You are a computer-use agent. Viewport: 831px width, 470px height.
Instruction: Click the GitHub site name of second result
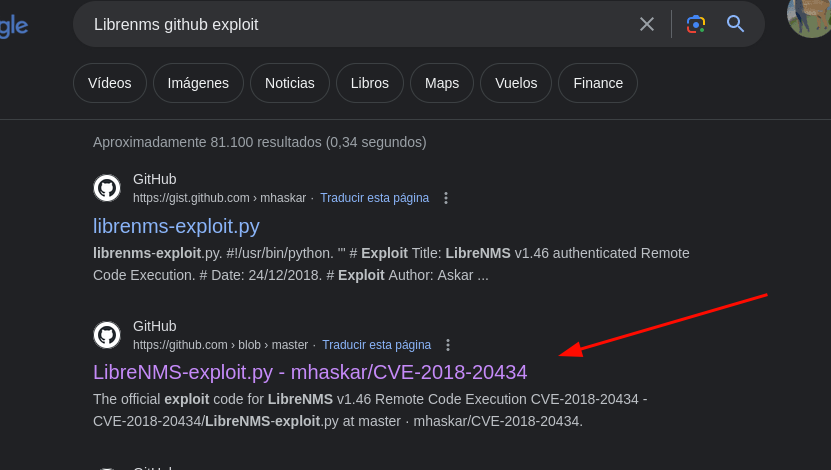point(155,326)
